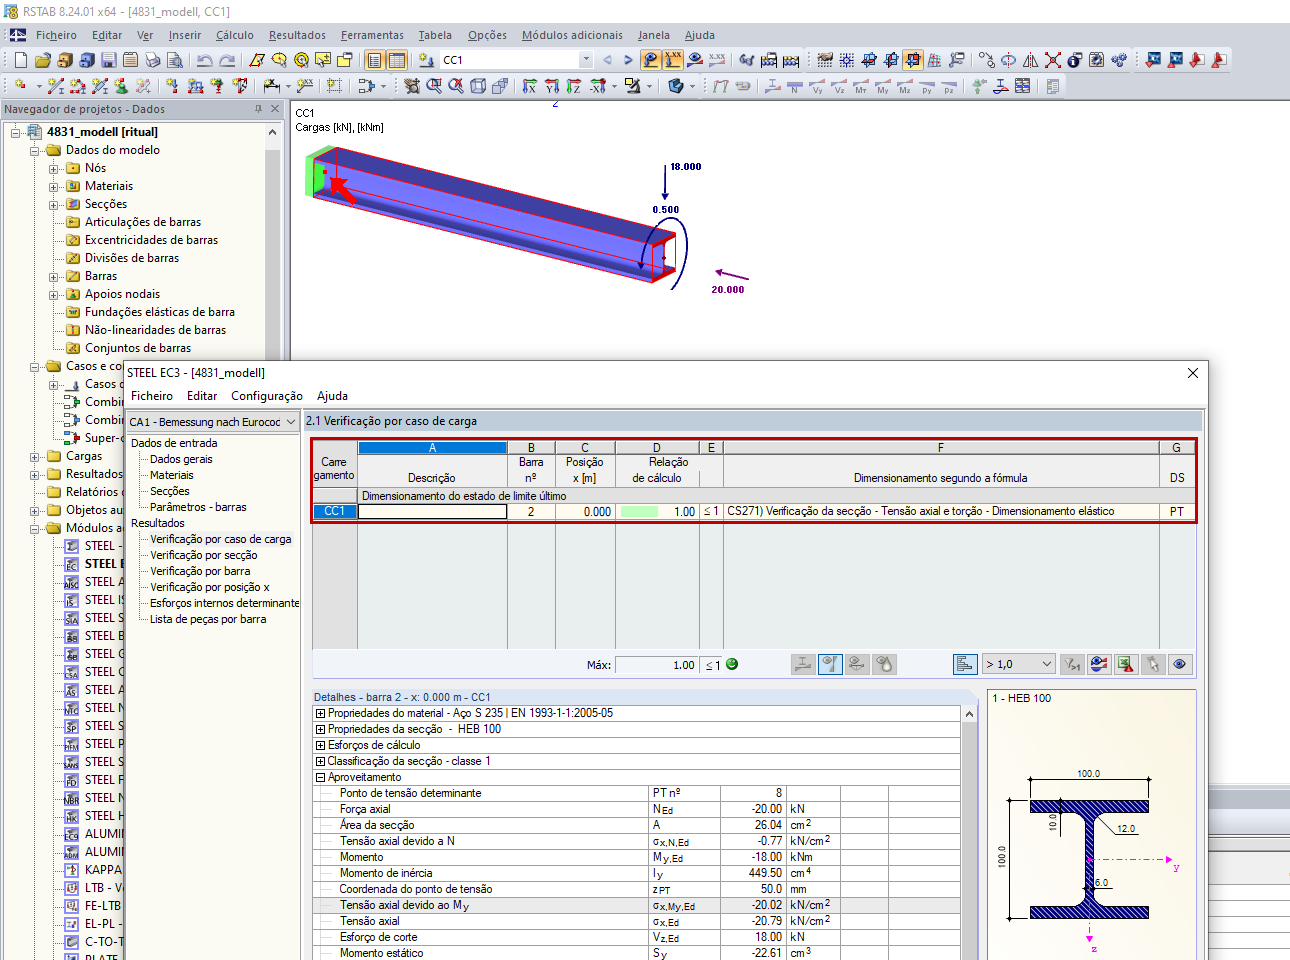Click the Descrição input cell for CC1
Image resolution: width=1290 pixels, height=960 pixels.
[432, 512]
